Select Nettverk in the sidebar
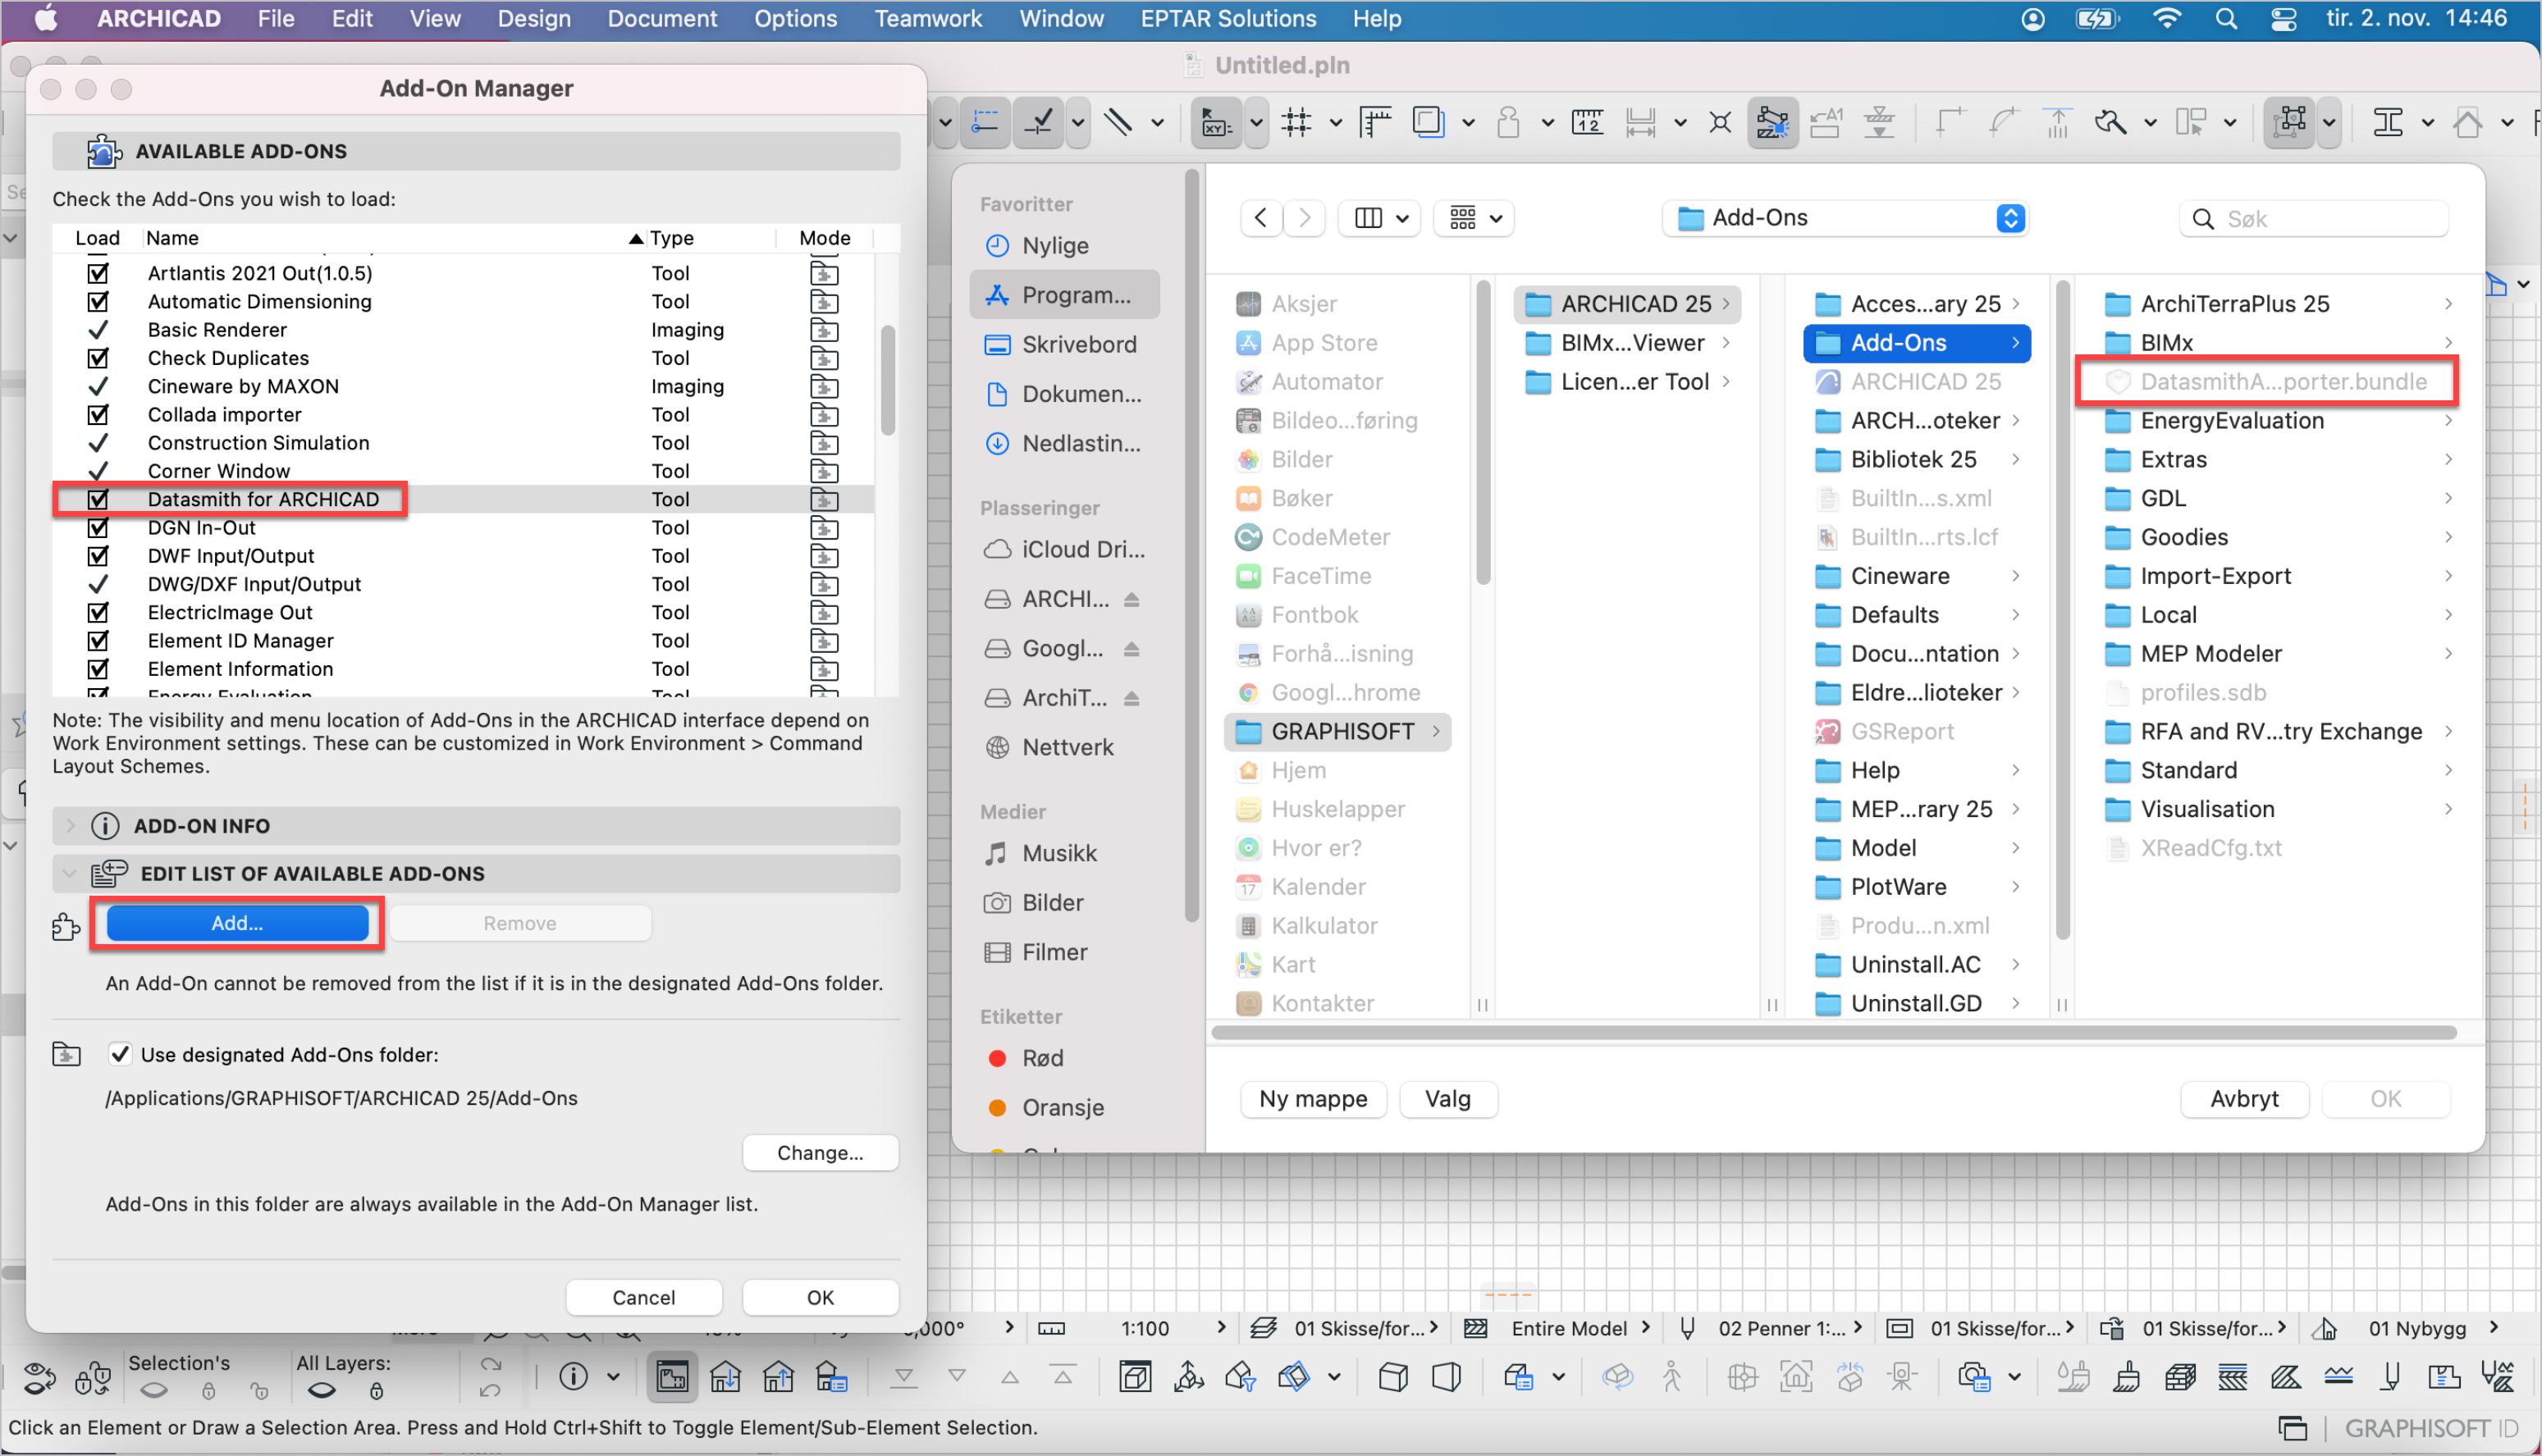Image resolution: width=2542 pixels, height=1456 pixels. 1067,747
